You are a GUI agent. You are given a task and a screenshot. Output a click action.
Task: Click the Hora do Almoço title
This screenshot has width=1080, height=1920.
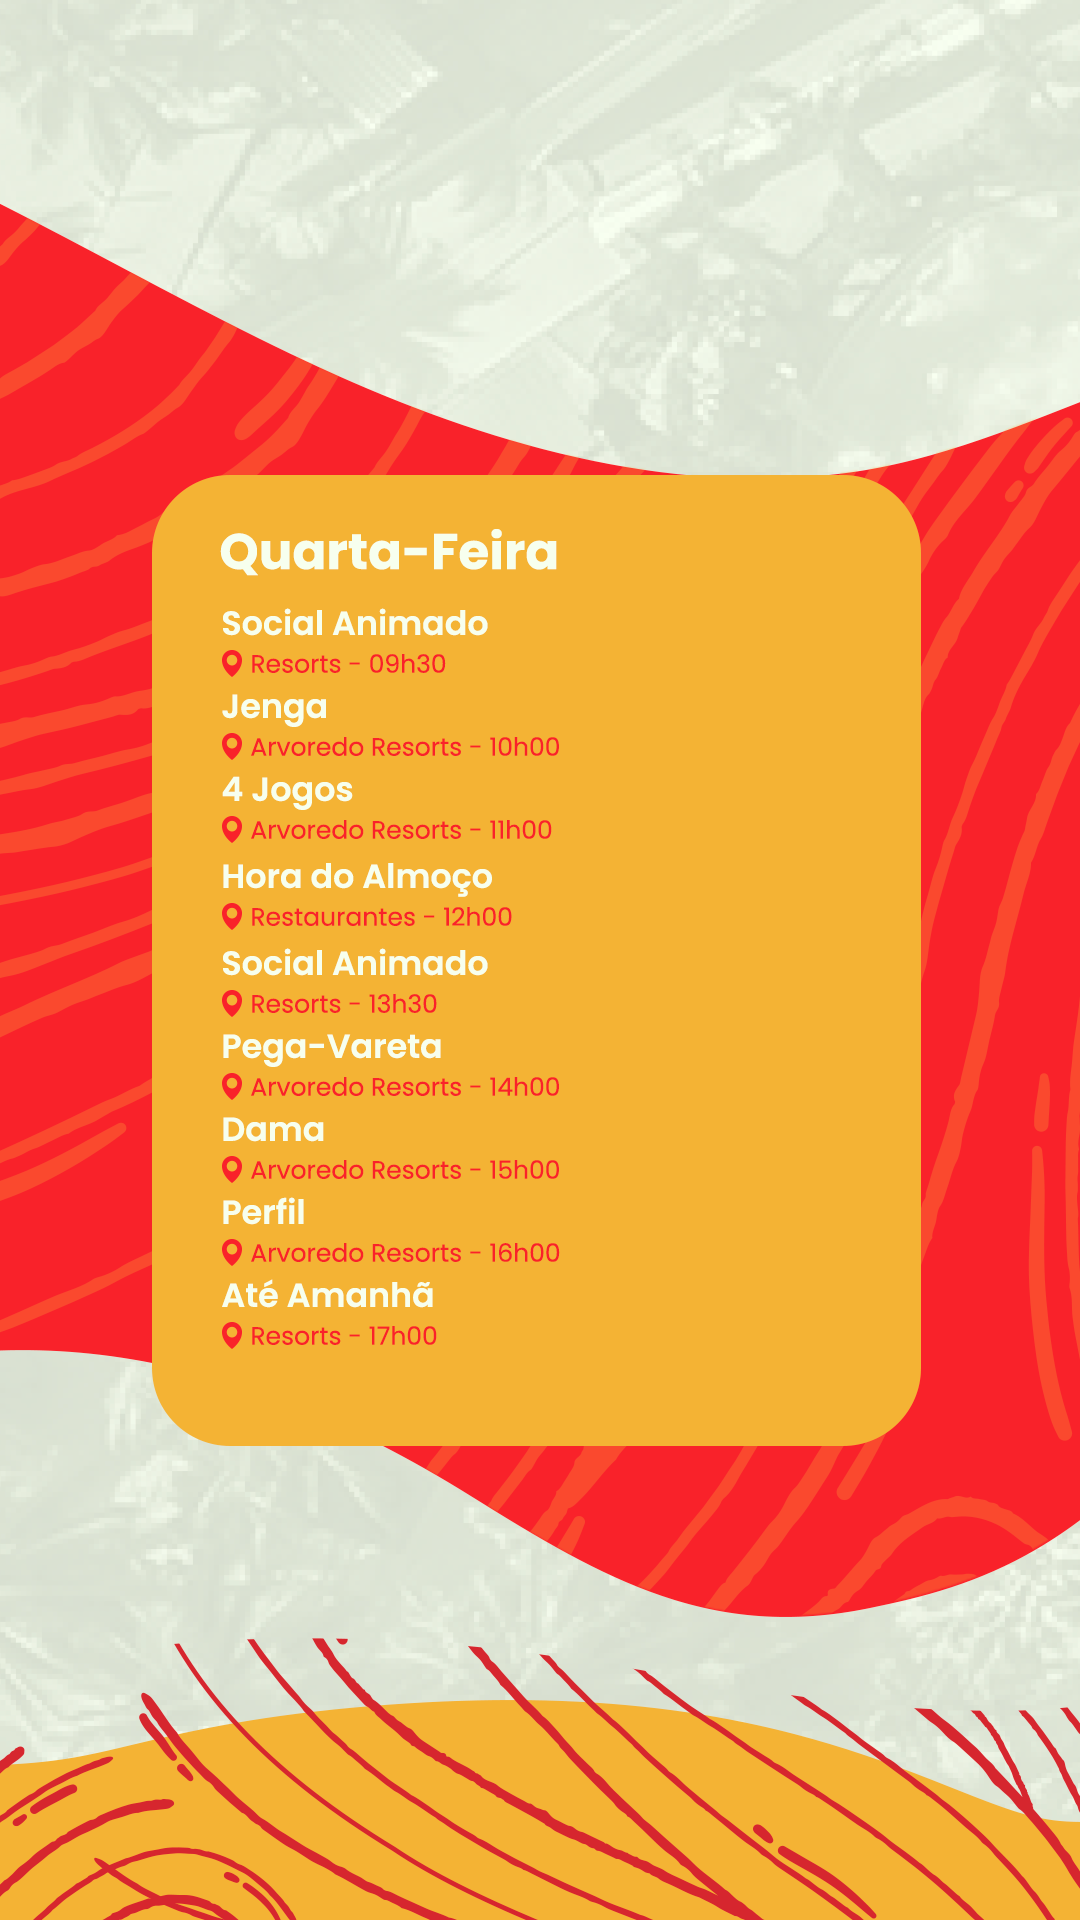(357, 877)
